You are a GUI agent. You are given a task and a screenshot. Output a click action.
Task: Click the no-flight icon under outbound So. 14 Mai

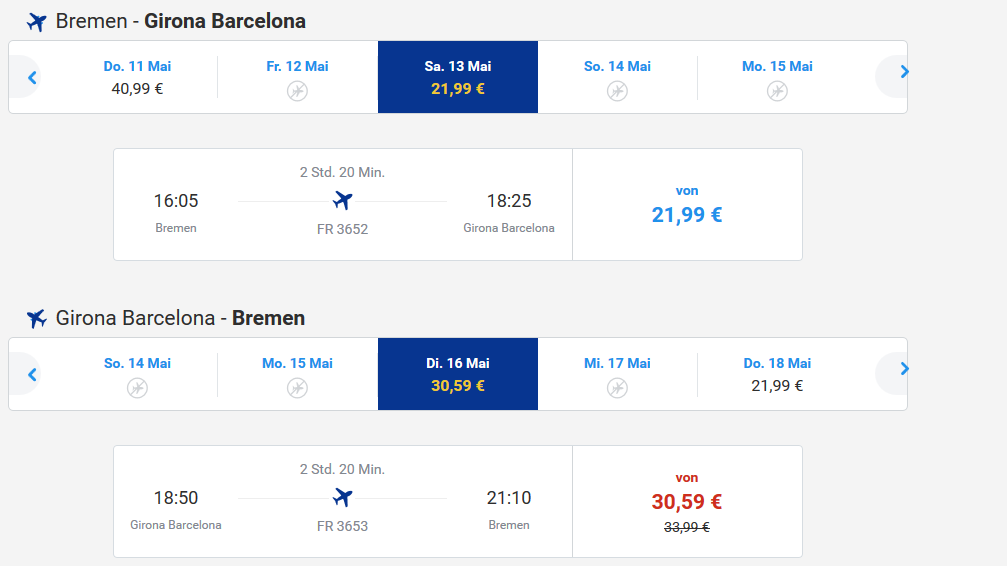tap(617, 91)
